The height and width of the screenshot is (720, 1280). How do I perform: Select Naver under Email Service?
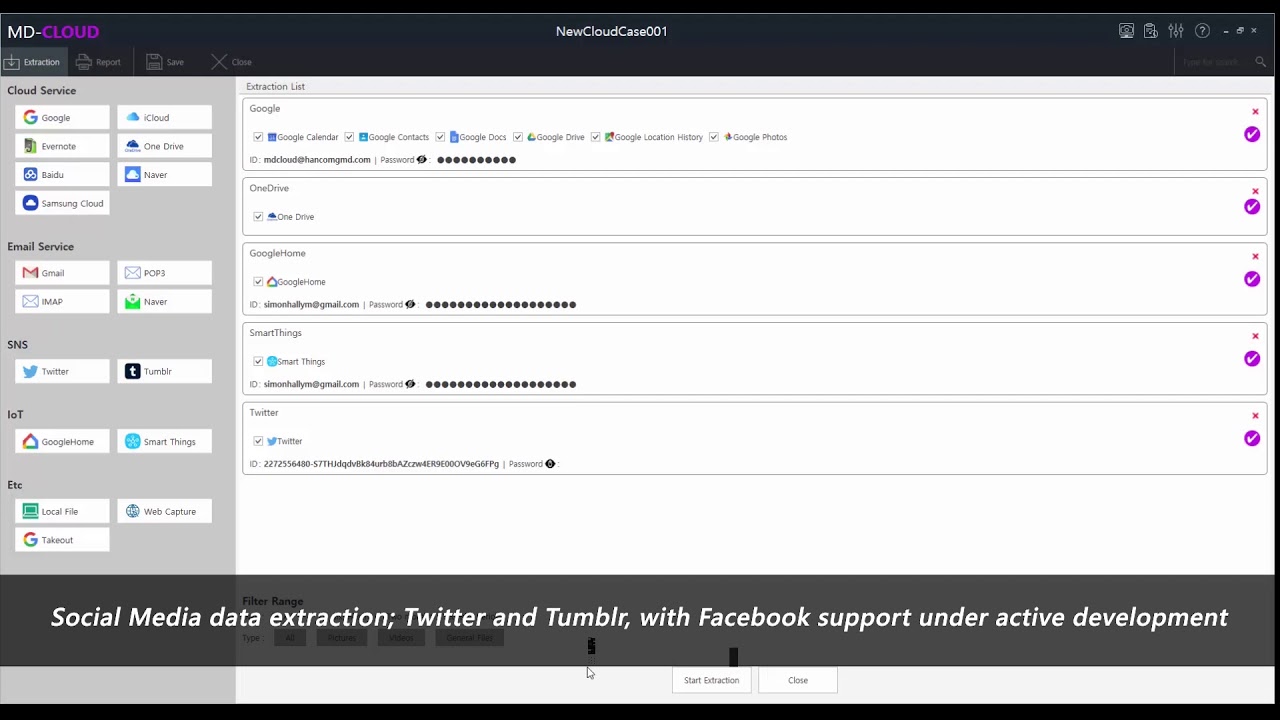point(164,301)
